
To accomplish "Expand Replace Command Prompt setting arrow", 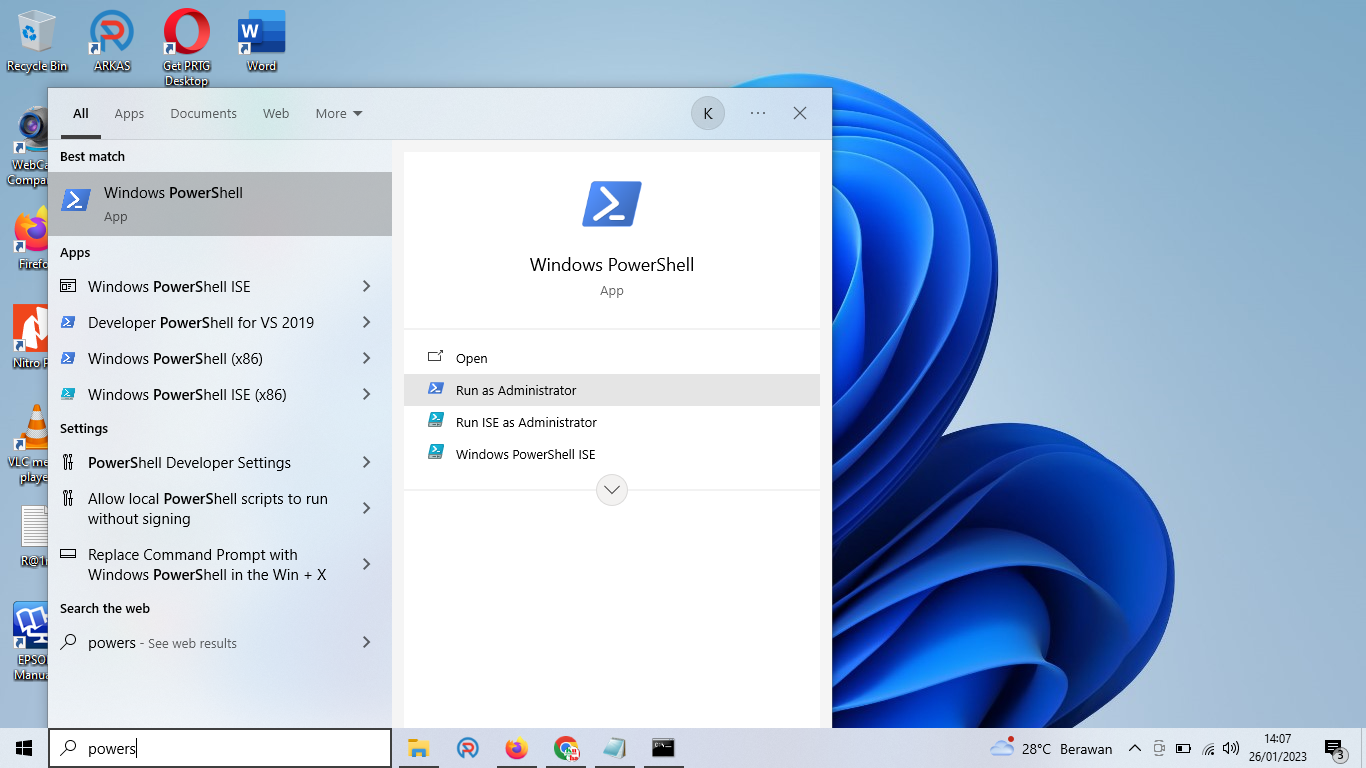I will (x=367, y=564).
